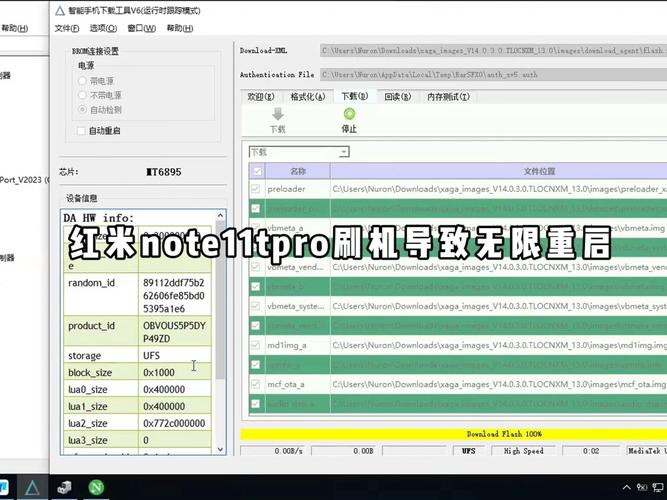The height and width of the screenshot is (500, 667).
Task: Switch to the 回读(R) tab
Action: pos(398,97)
